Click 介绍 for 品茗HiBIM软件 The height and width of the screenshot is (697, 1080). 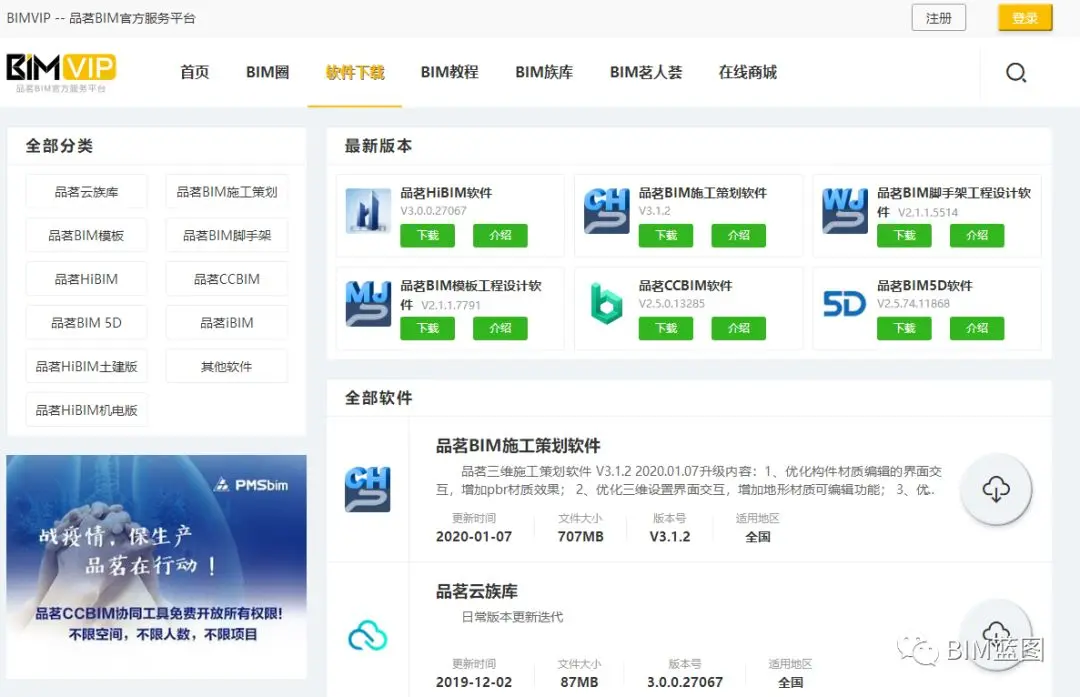pyautogui.click(x=500, y=235)
